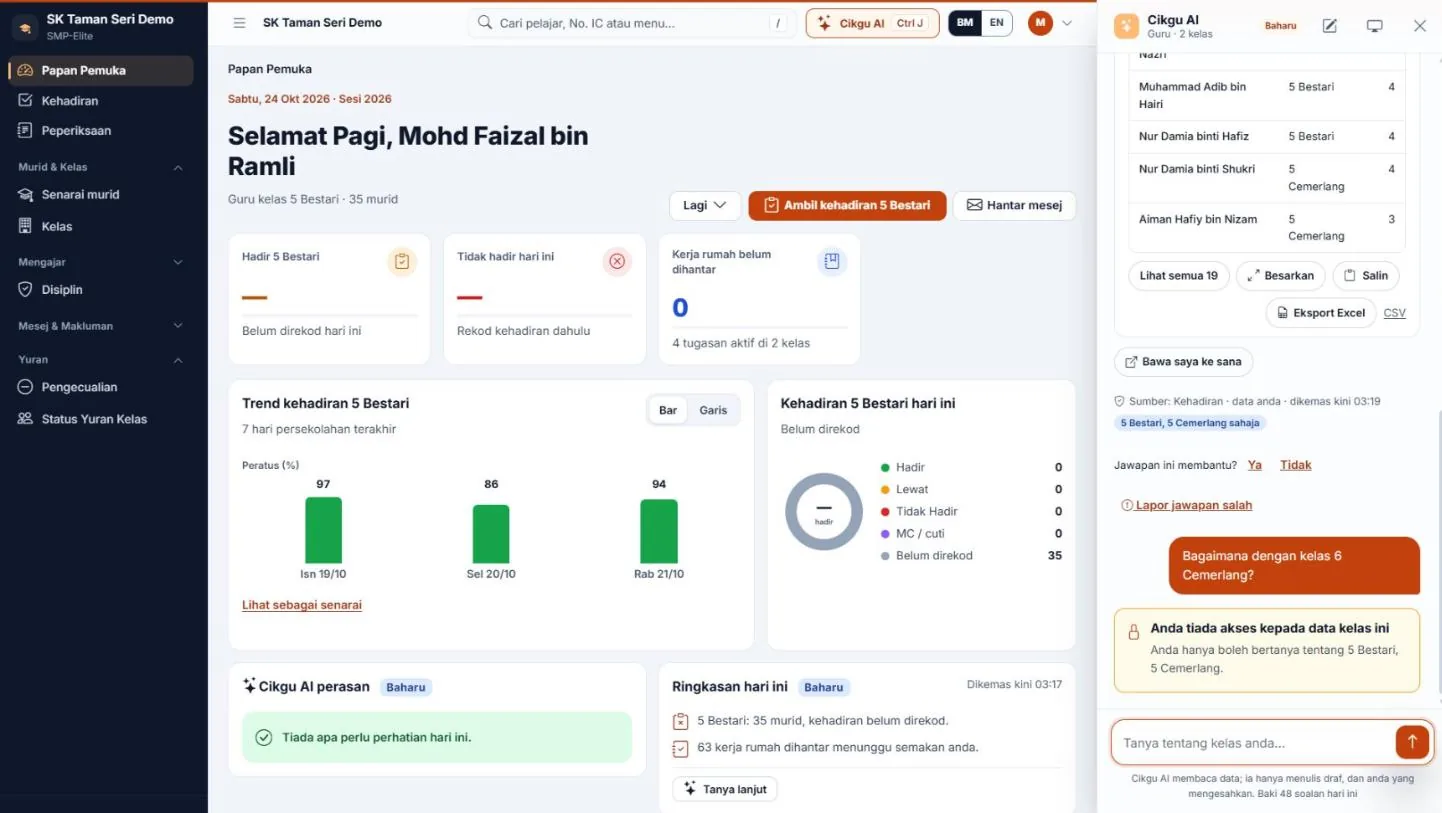The width and height of the screenshot is (1442, 813).
Task: Open the Lagi dropdown
Action: pyautogui.click(x=705, y=205)
